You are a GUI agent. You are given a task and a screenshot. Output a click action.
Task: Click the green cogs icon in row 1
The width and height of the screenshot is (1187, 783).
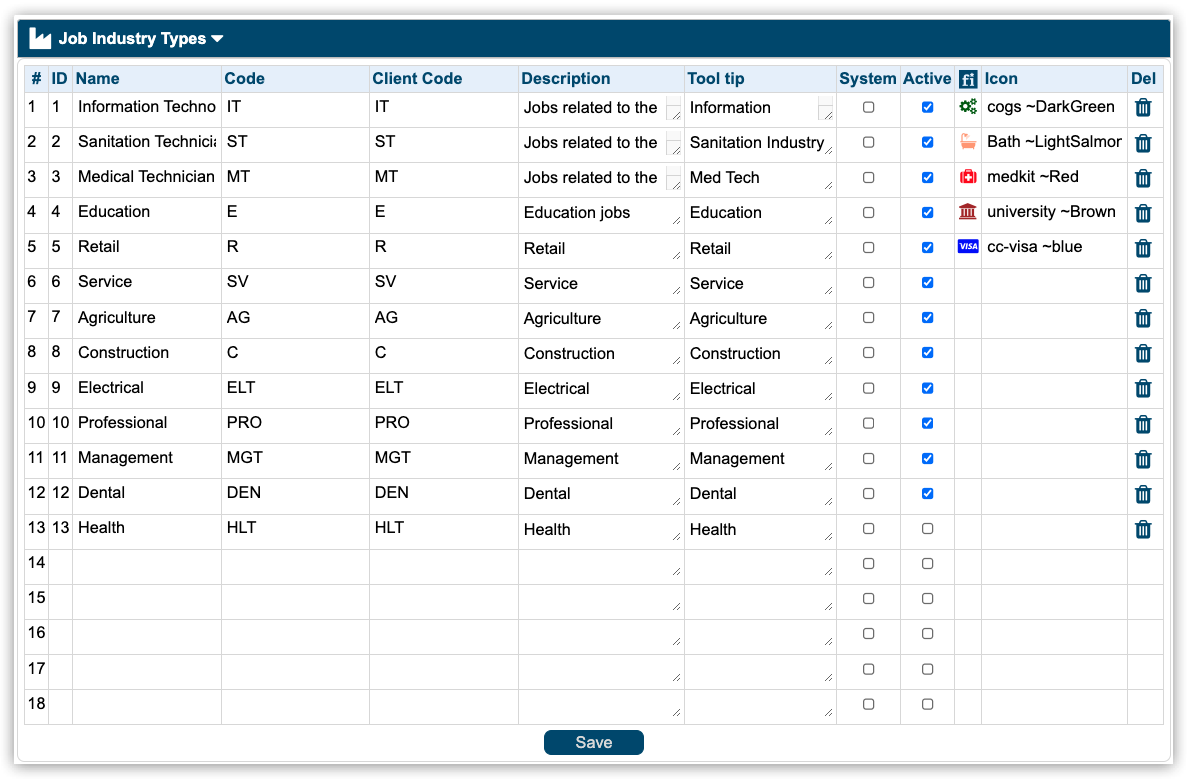tap(967, 107)
